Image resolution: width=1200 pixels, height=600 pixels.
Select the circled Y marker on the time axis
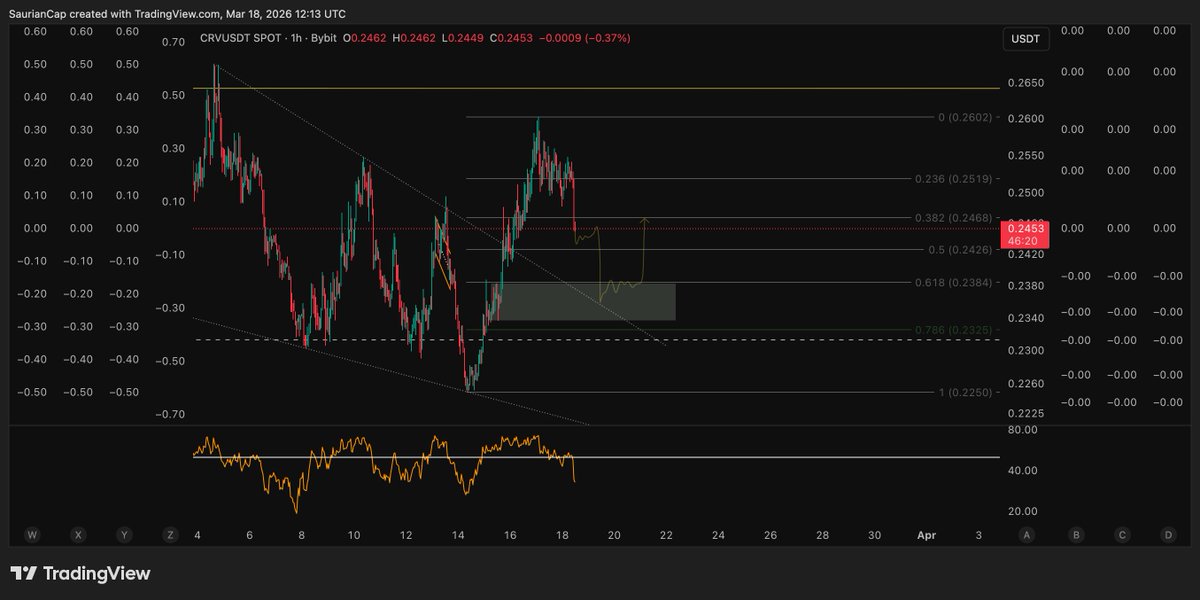[124, 535]
